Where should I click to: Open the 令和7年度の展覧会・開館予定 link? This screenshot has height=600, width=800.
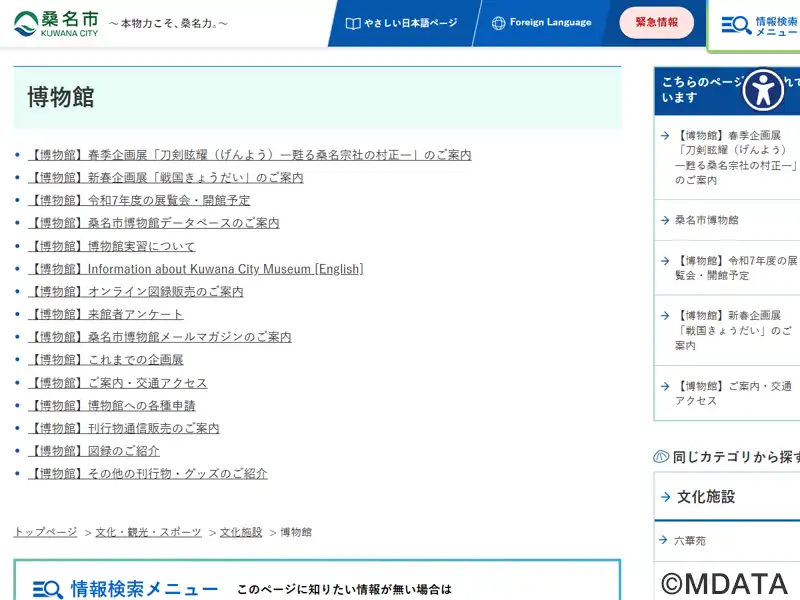(139, 200)
